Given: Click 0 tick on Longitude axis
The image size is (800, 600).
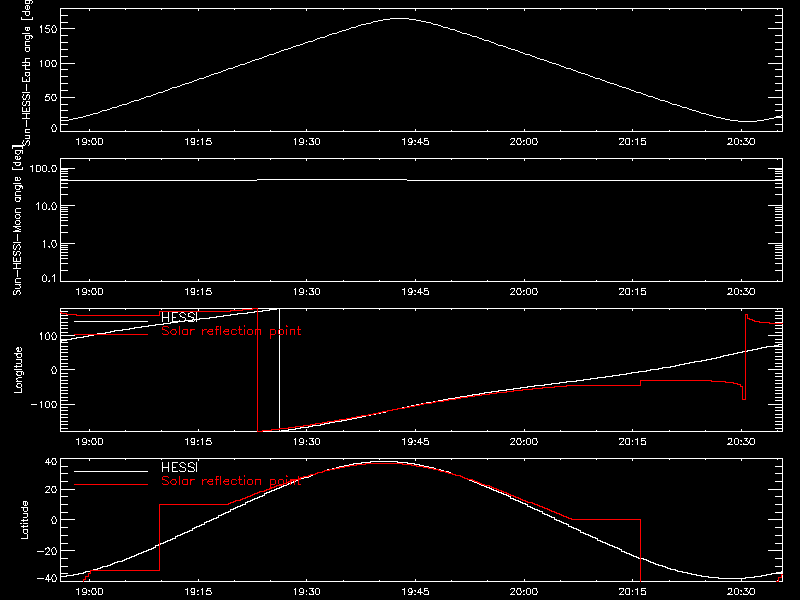Looking at the screenshot, I should 54,370.
